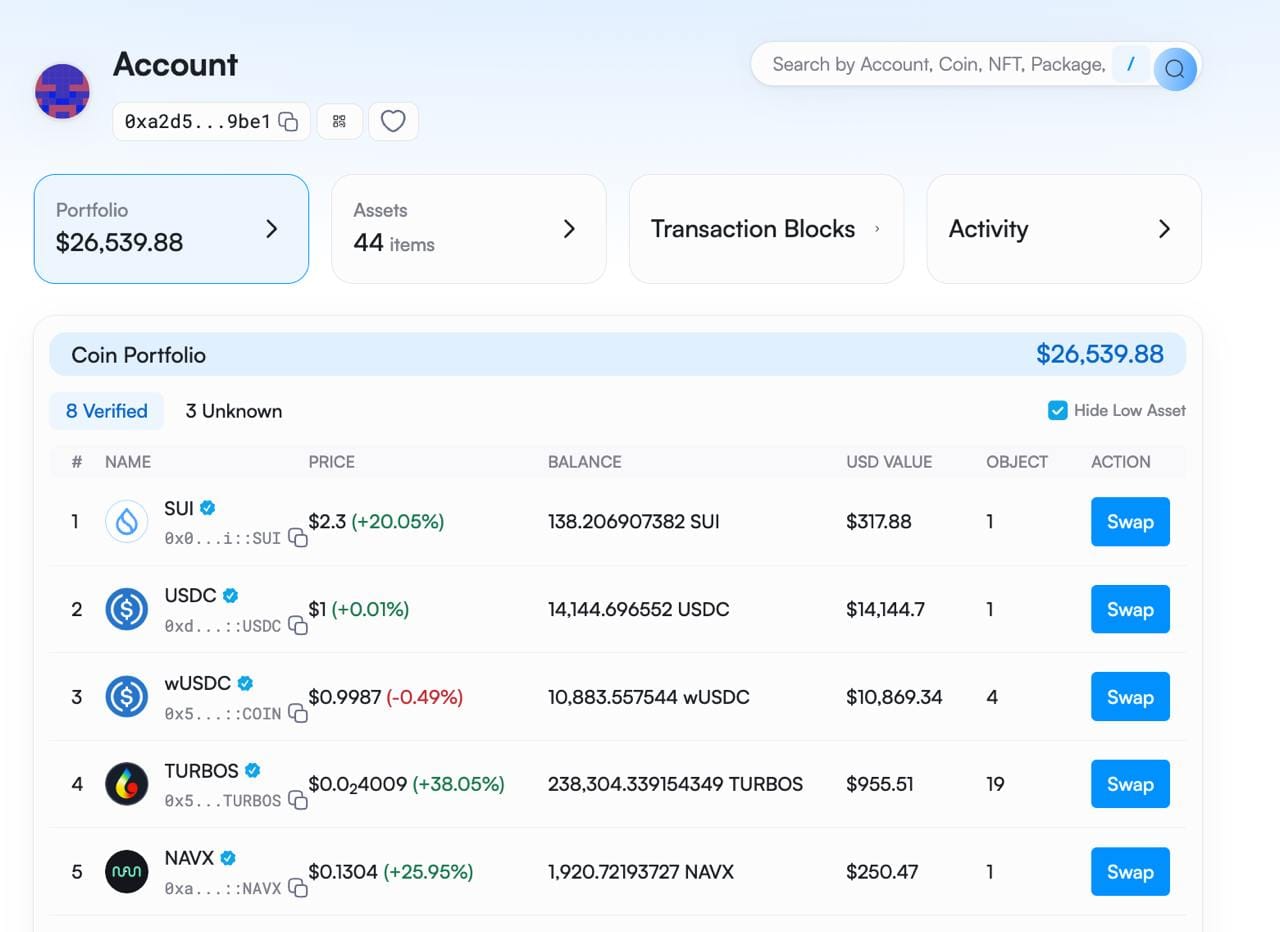Copy the account address 0xa2d5...9be1
Image resolution: width=1280 pixels, height=932 pixels.
(x=288, y=122)
